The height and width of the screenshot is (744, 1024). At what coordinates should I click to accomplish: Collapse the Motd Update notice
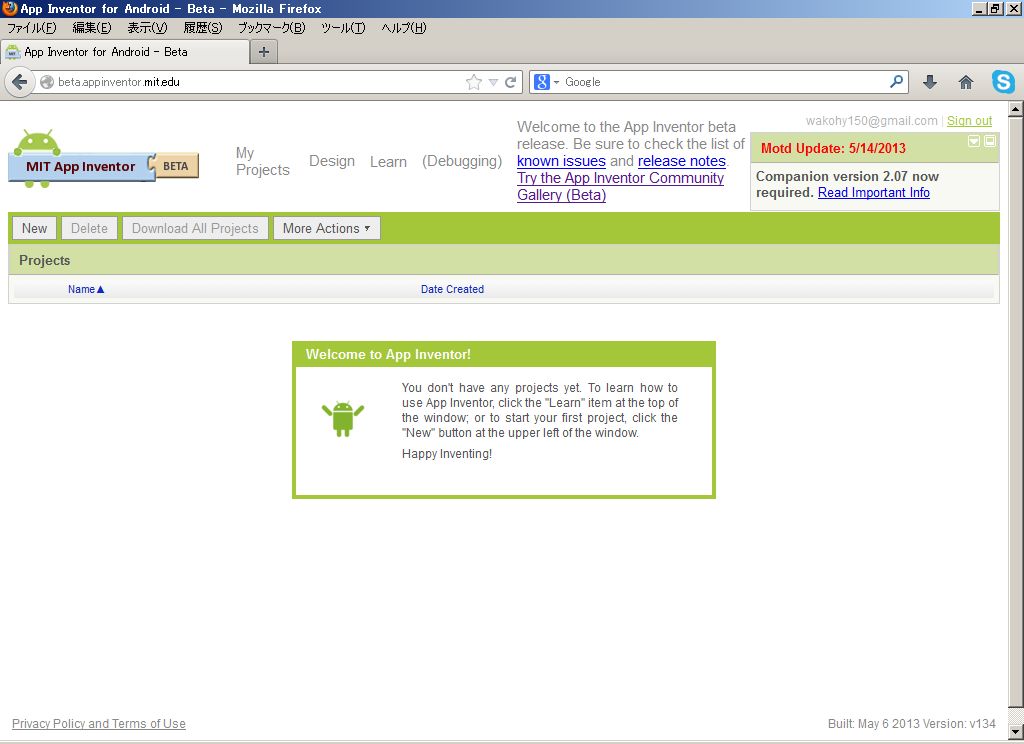point(974,142)
